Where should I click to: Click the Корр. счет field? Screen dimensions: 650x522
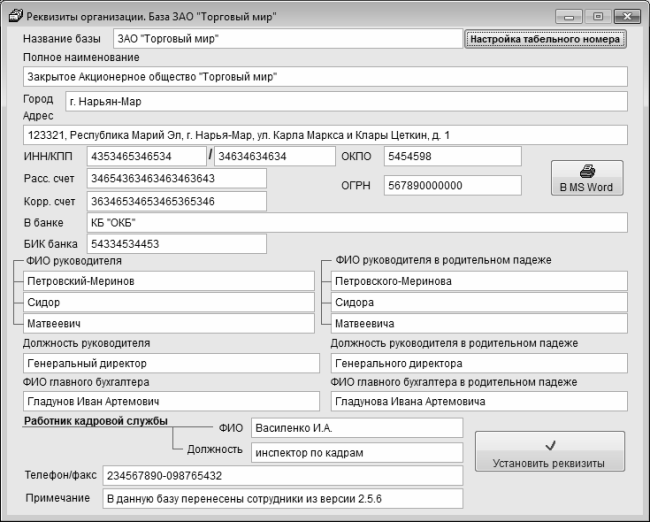point(177,201)
